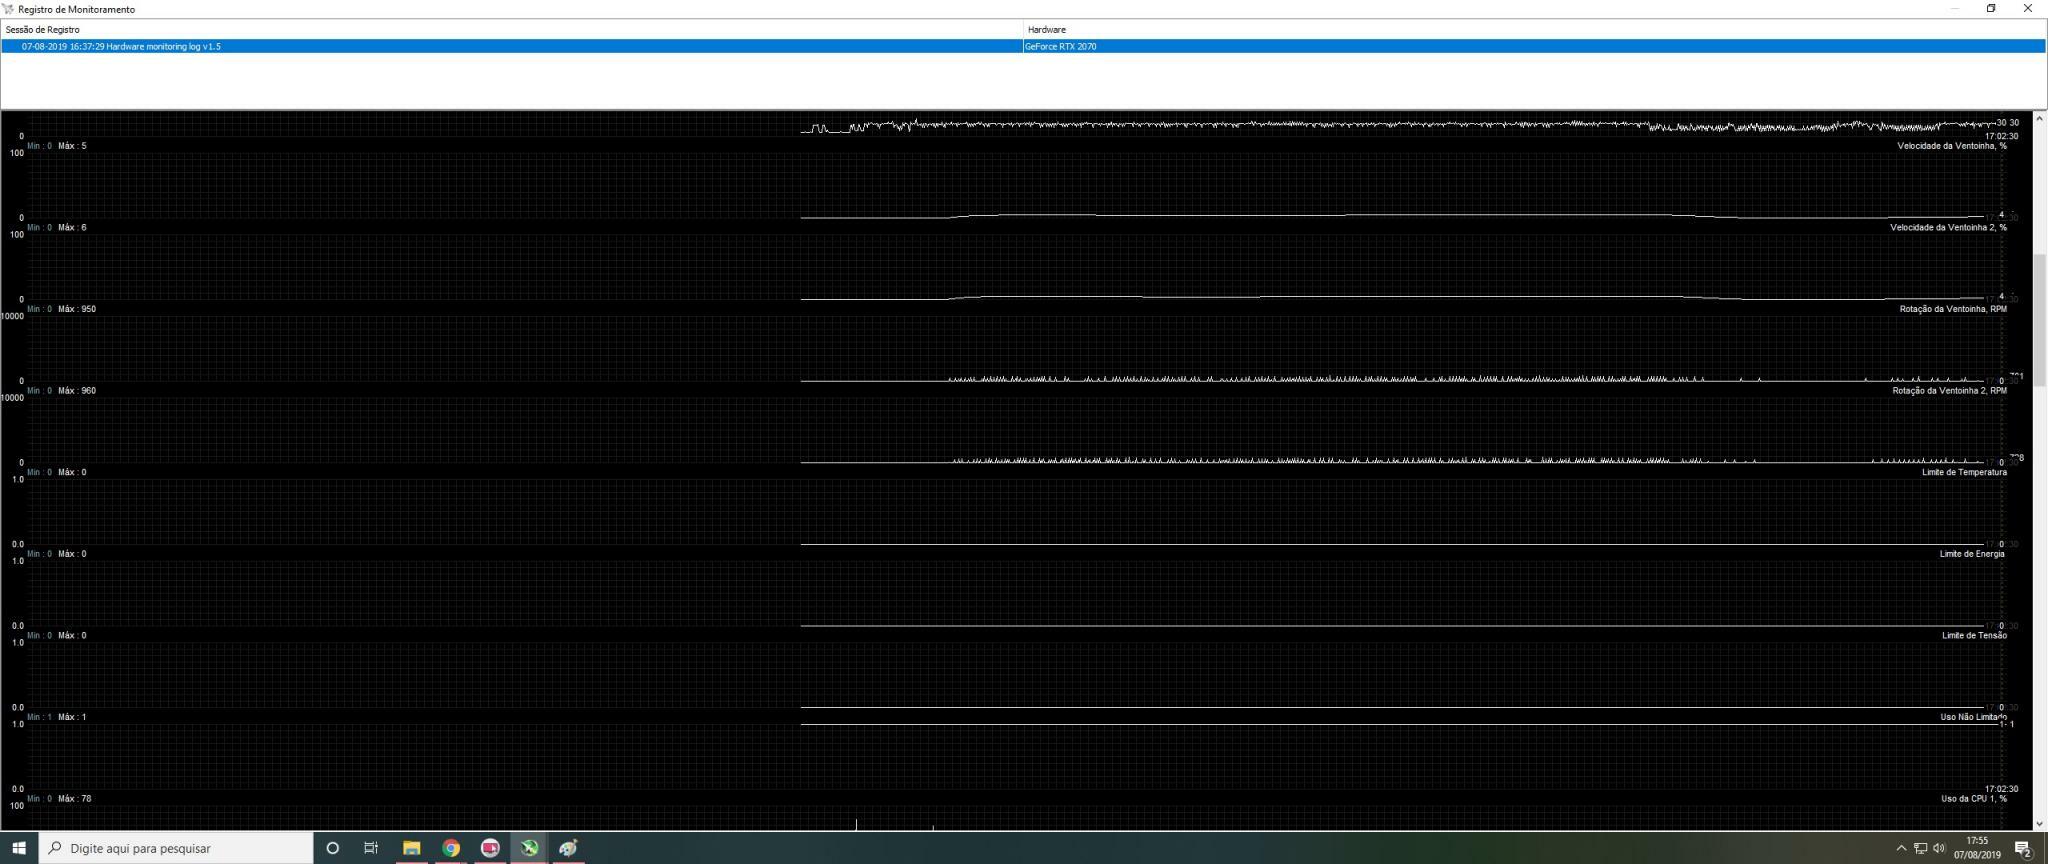Viewport: 2048px width, 864px height.
Task: Close the Registro de Monitoramento window
Action: [x=2028, y=9]
